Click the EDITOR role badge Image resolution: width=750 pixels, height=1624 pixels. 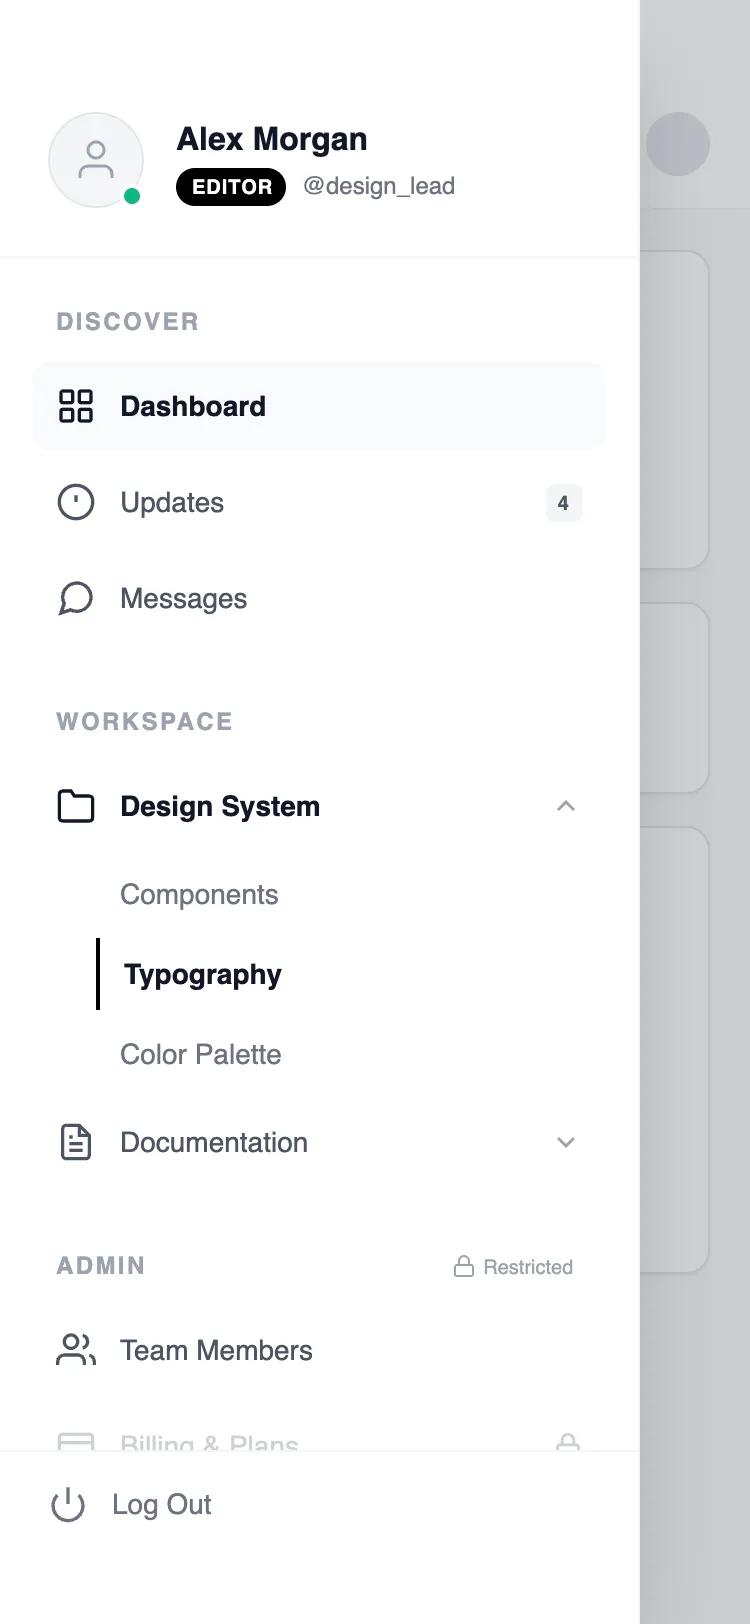point(230,186)
